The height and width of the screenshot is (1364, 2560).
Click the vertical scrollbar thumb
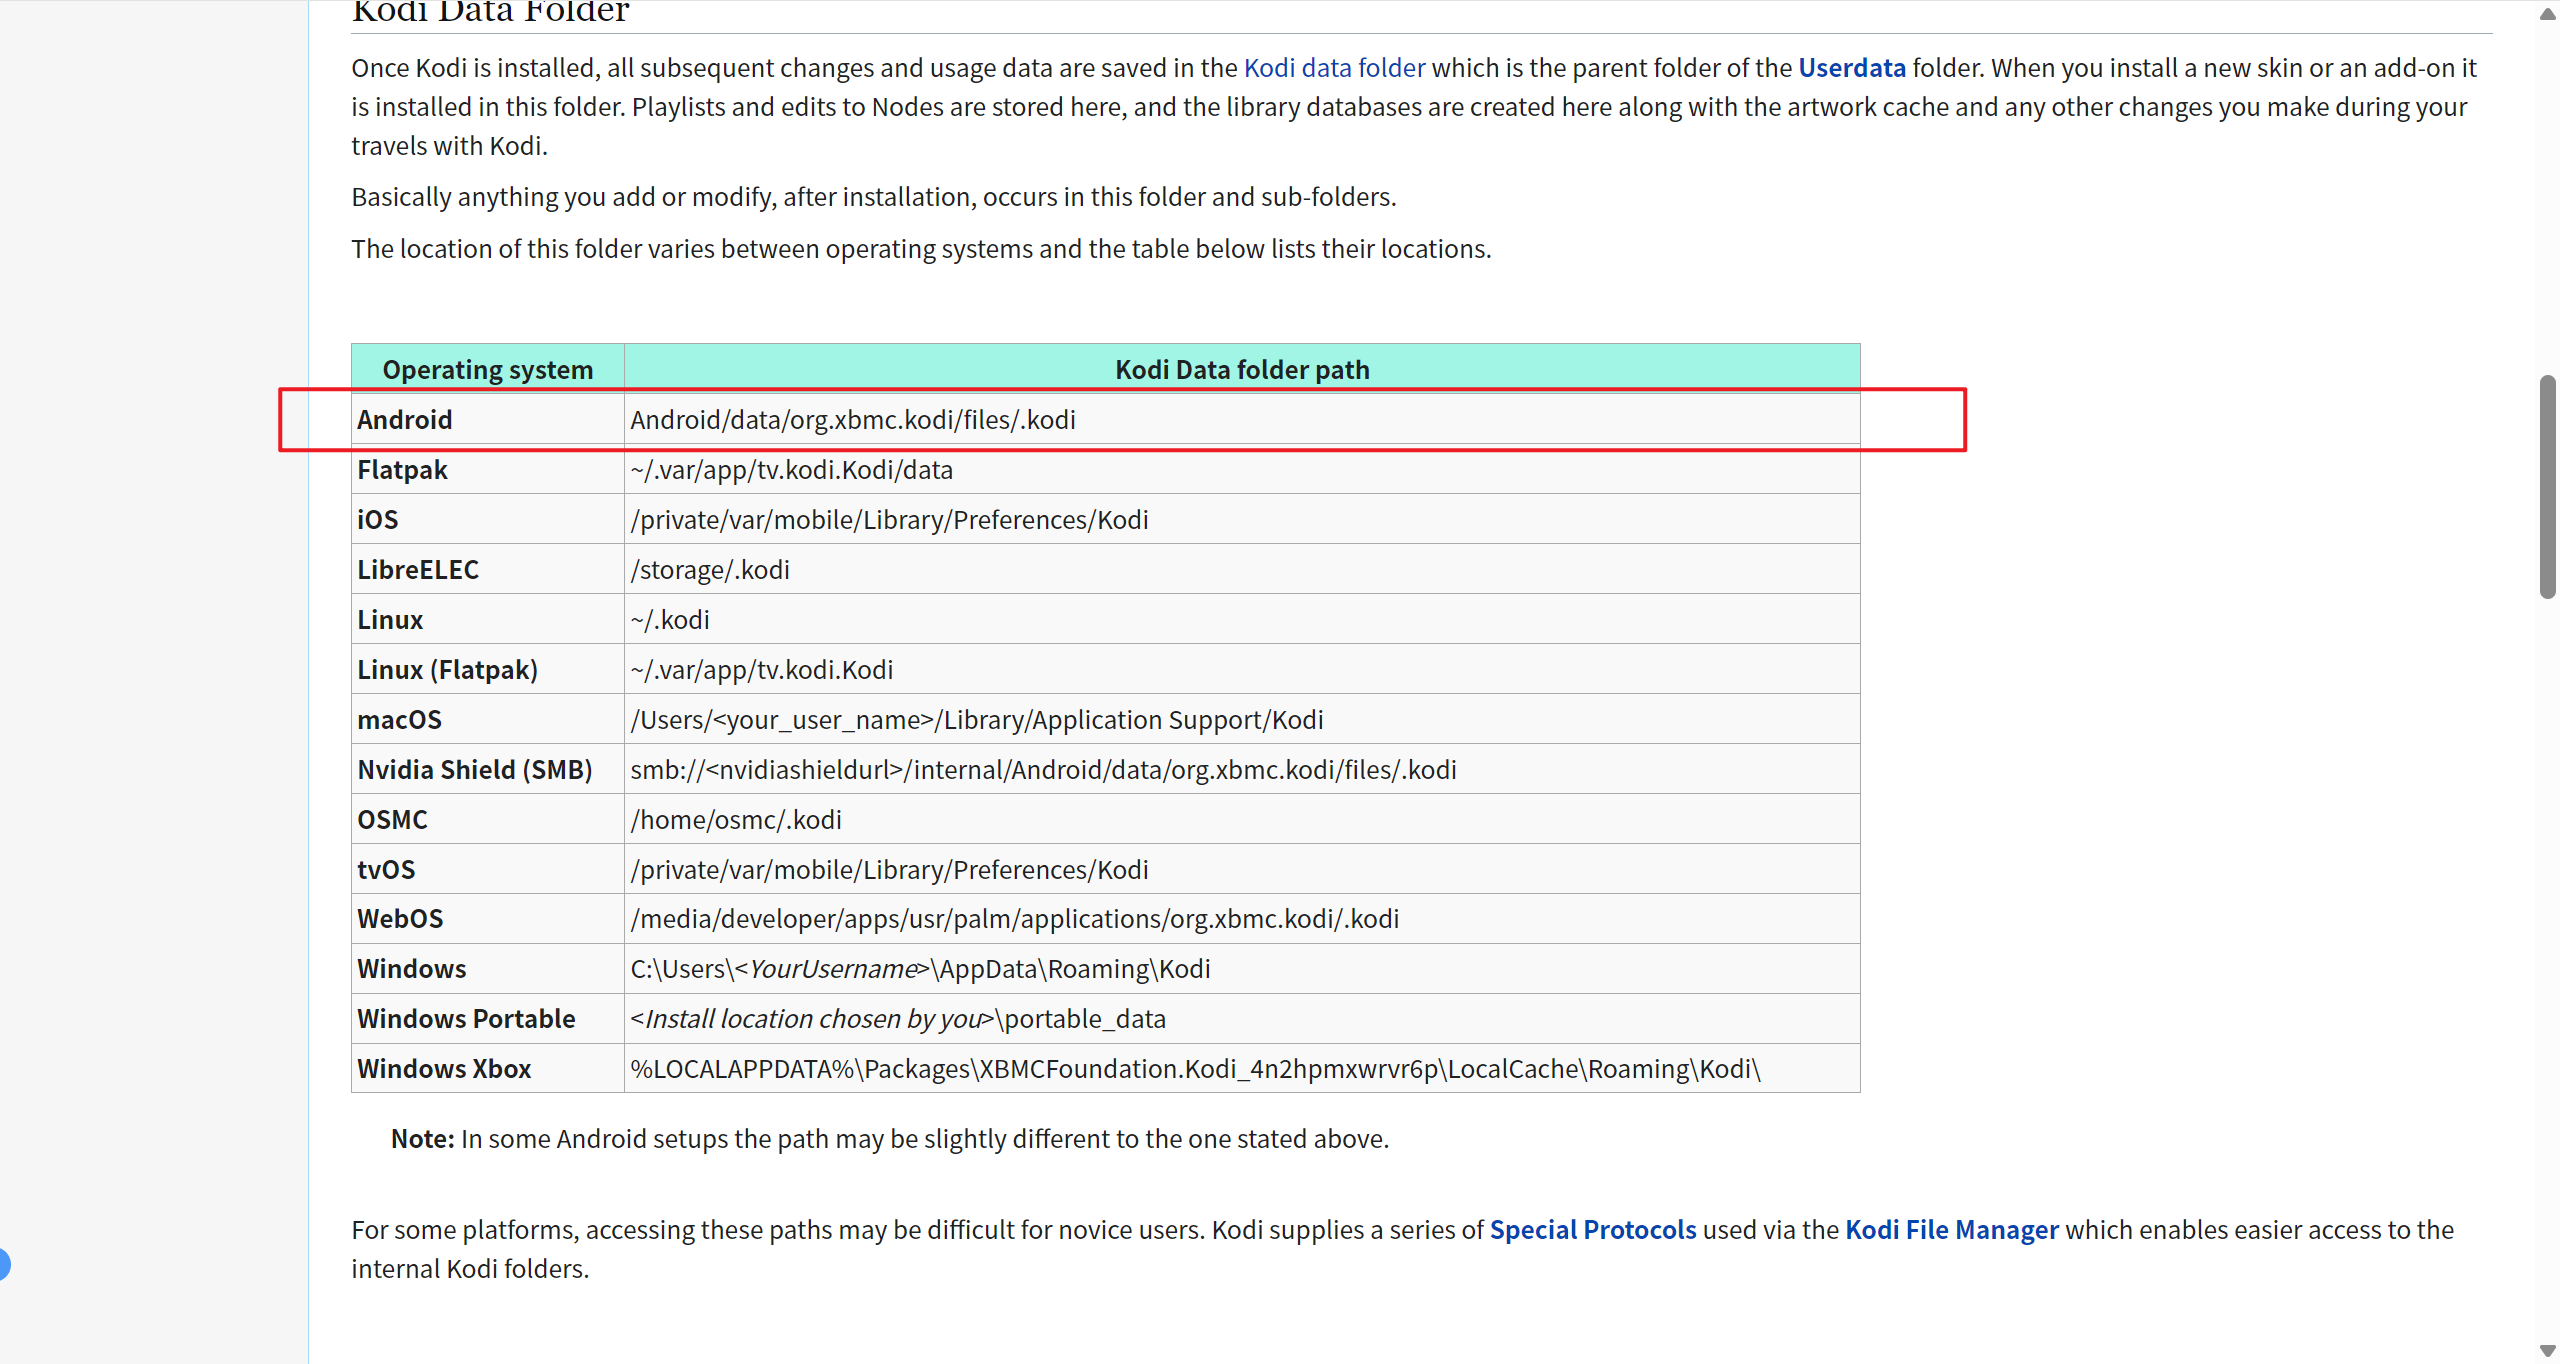[2547, 486]
